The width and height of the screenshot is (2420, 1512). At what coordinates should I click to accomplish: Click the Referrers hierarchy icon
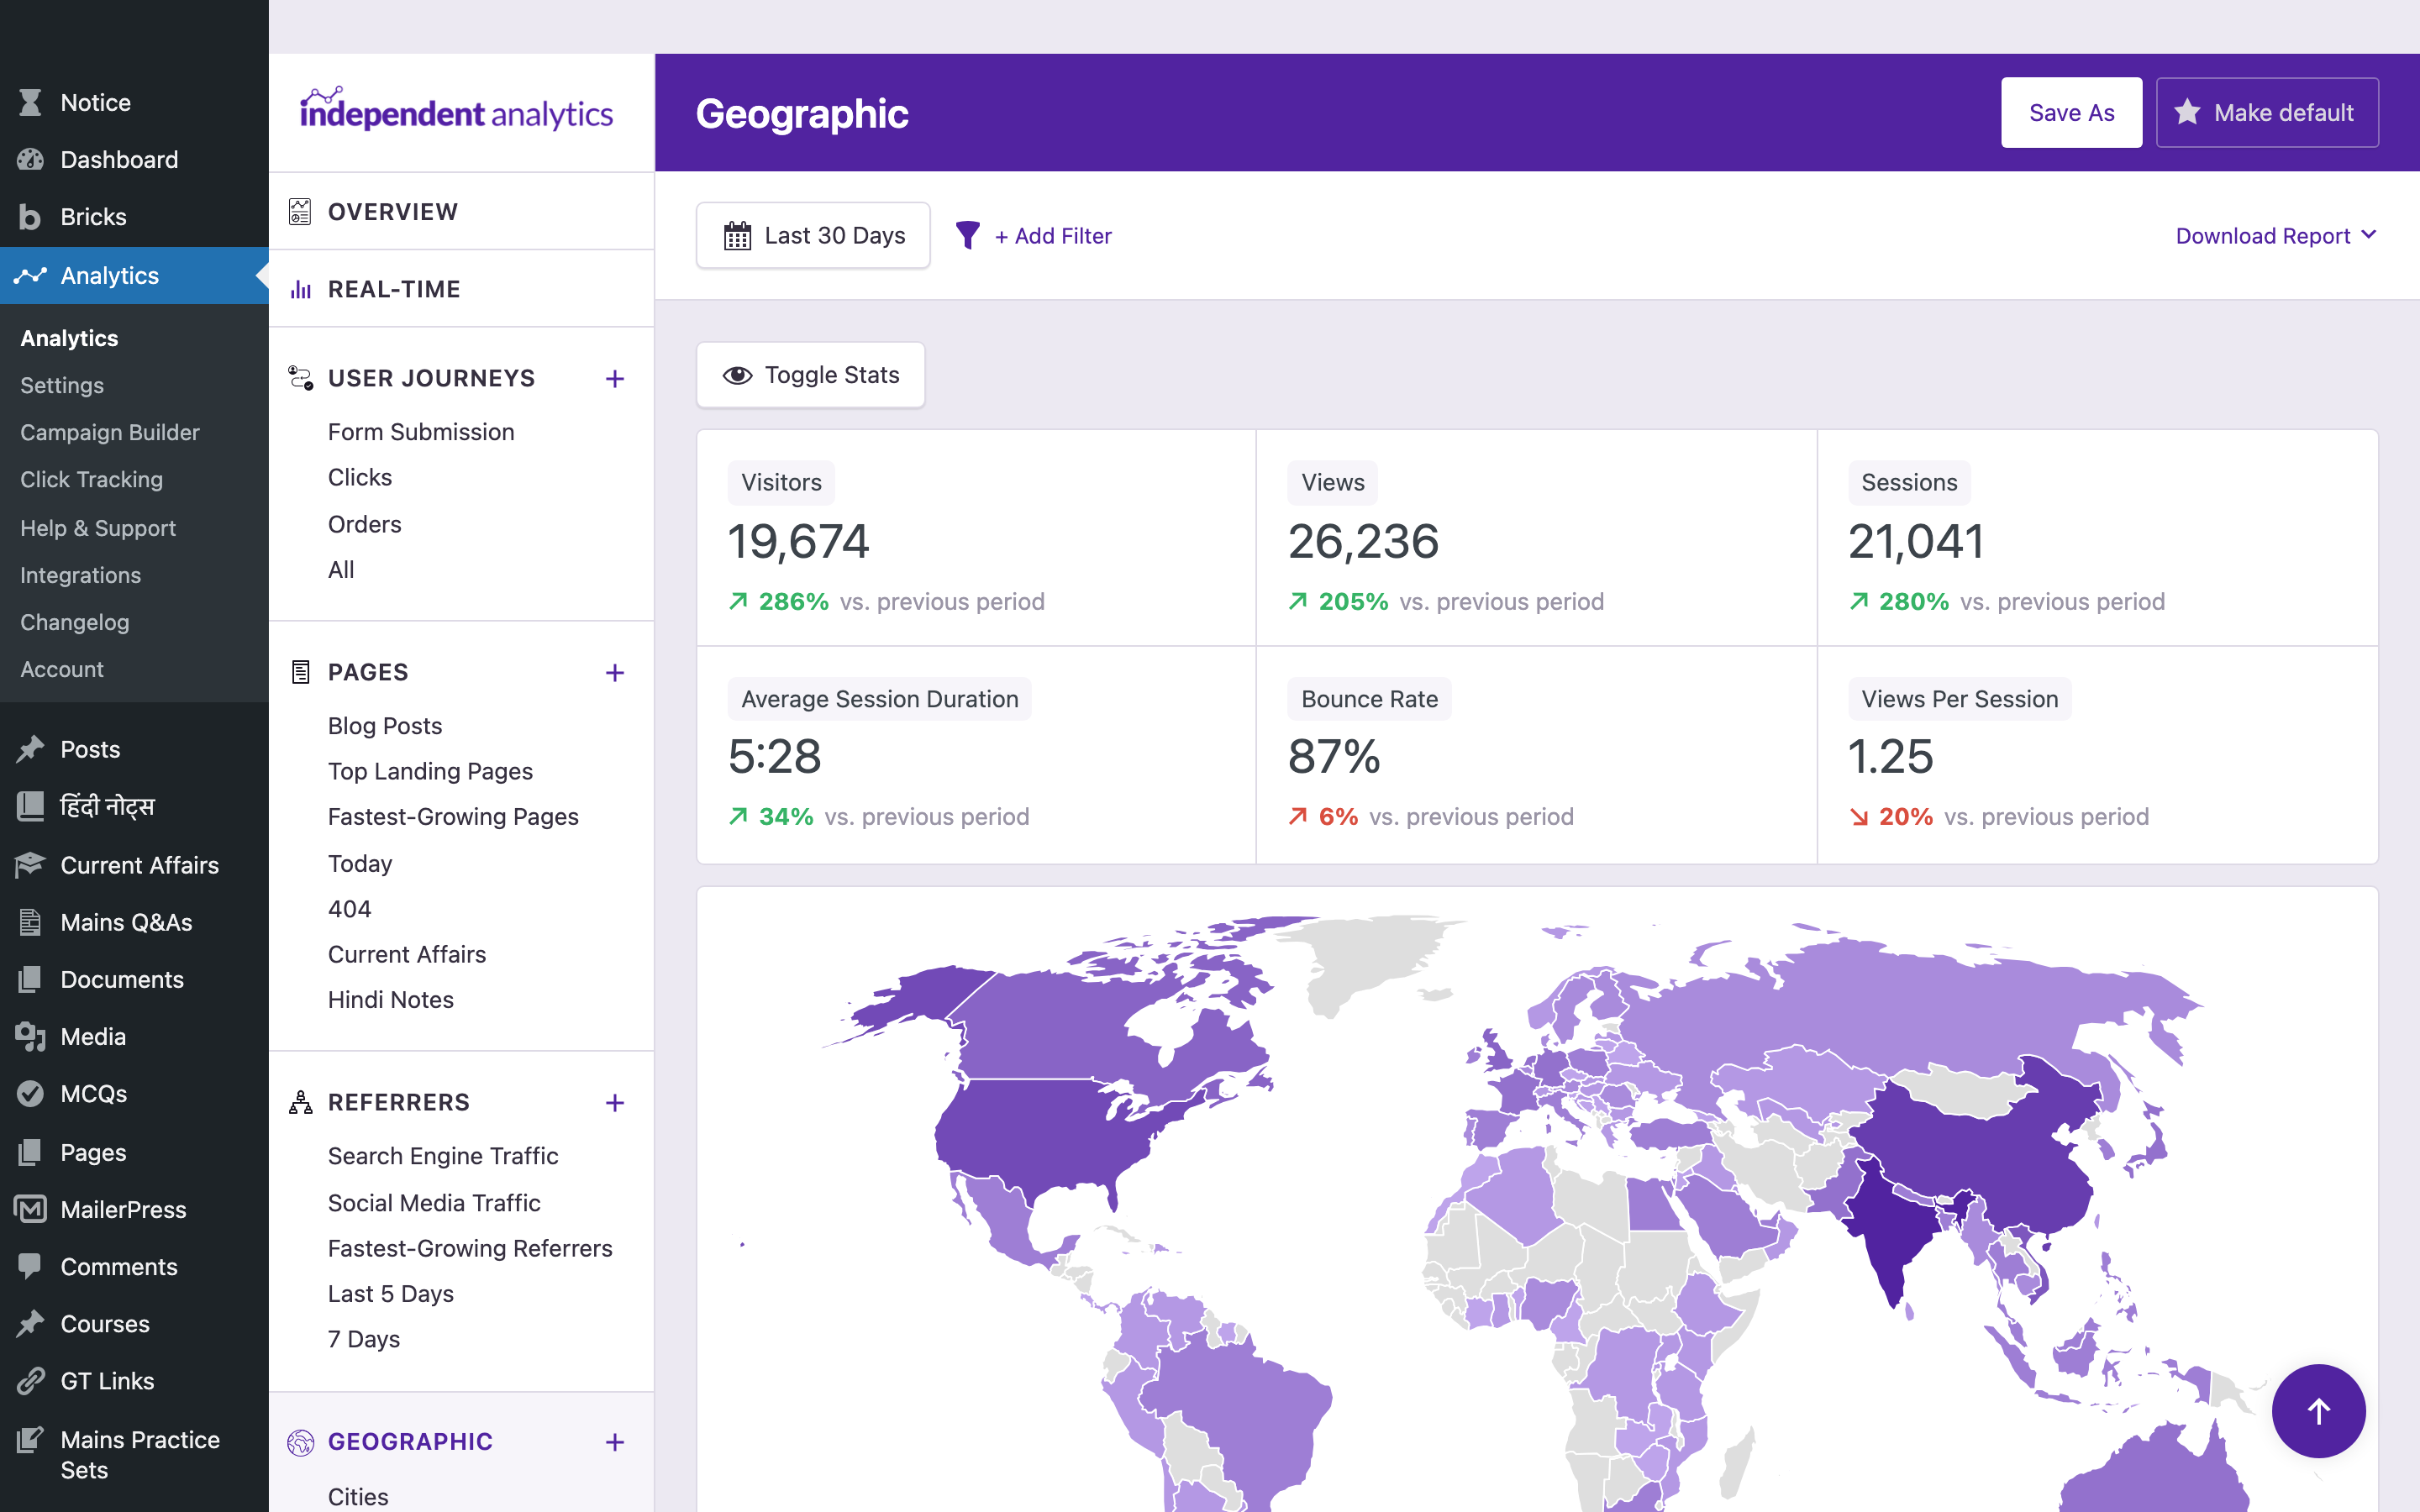click(x=300, y=1102)
